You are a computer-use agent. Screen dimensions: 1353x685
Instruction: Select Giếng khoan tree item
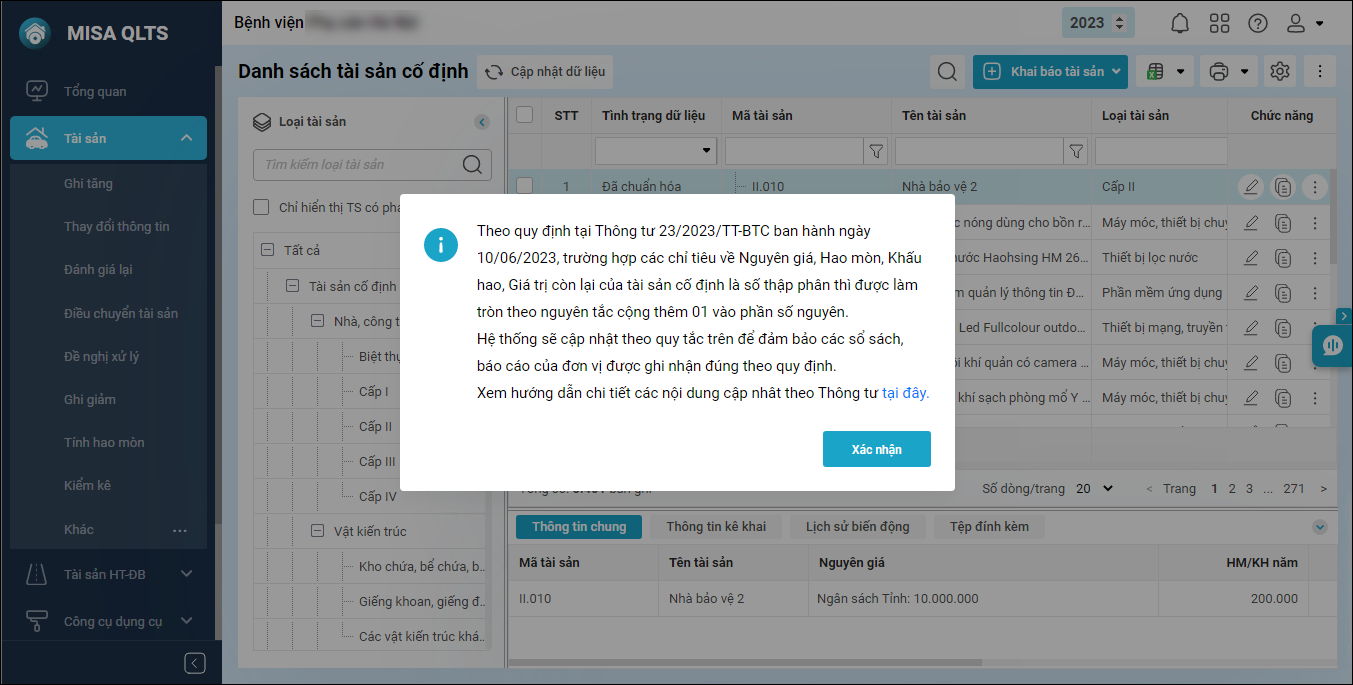click(x=422, y=601)
